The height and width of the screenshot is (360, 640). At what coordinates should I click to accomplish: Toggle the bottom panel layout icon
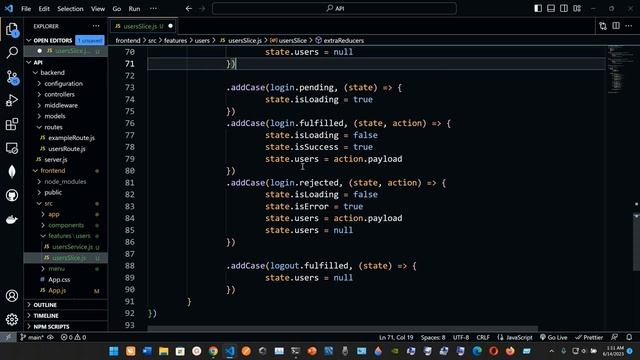click(x=551, y=9)
